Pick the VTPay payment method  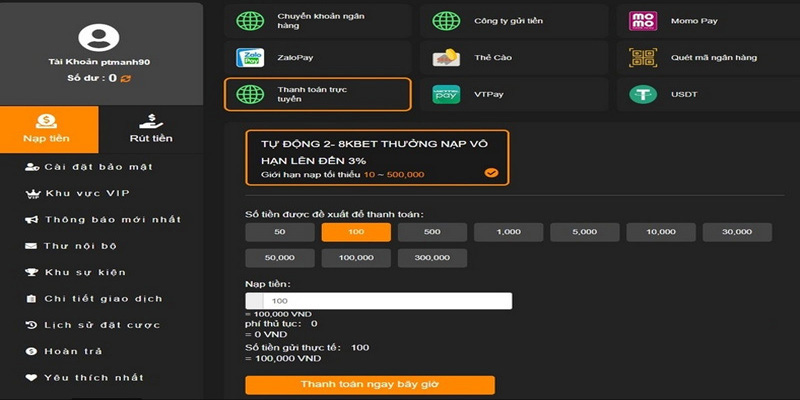pyautogui.click(x=446, y=95)
